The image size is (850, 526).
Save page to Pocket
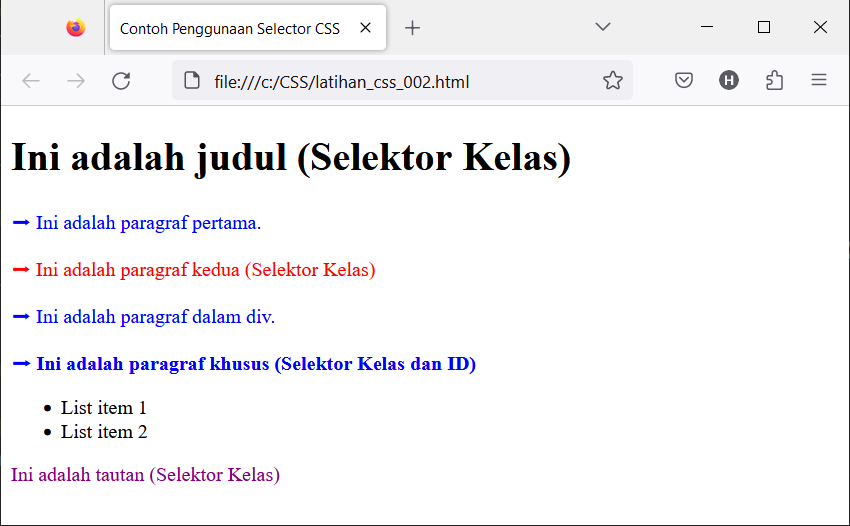click(x=684, y=81)
